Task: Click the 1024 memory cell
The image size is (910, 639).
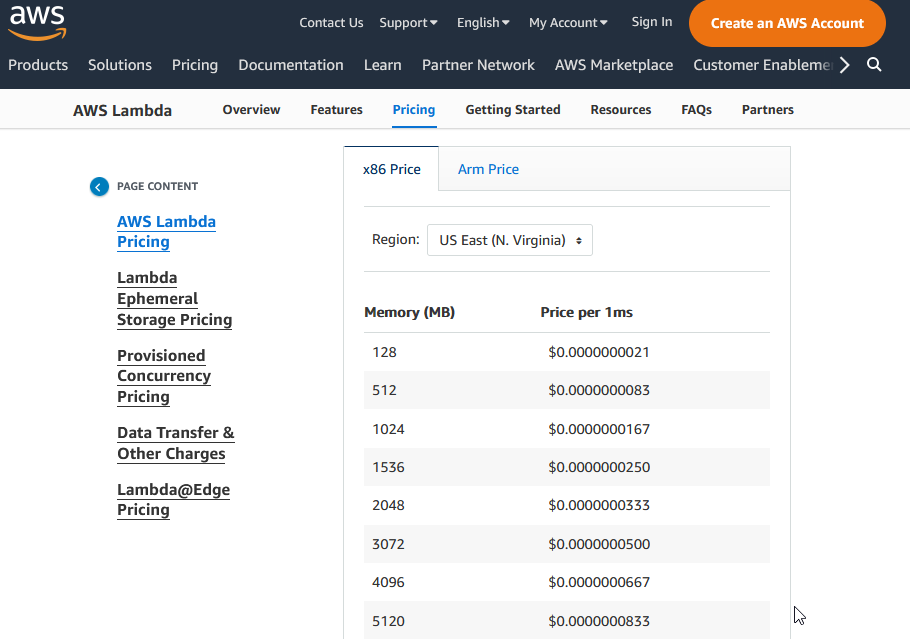Action: click(388, 429)
